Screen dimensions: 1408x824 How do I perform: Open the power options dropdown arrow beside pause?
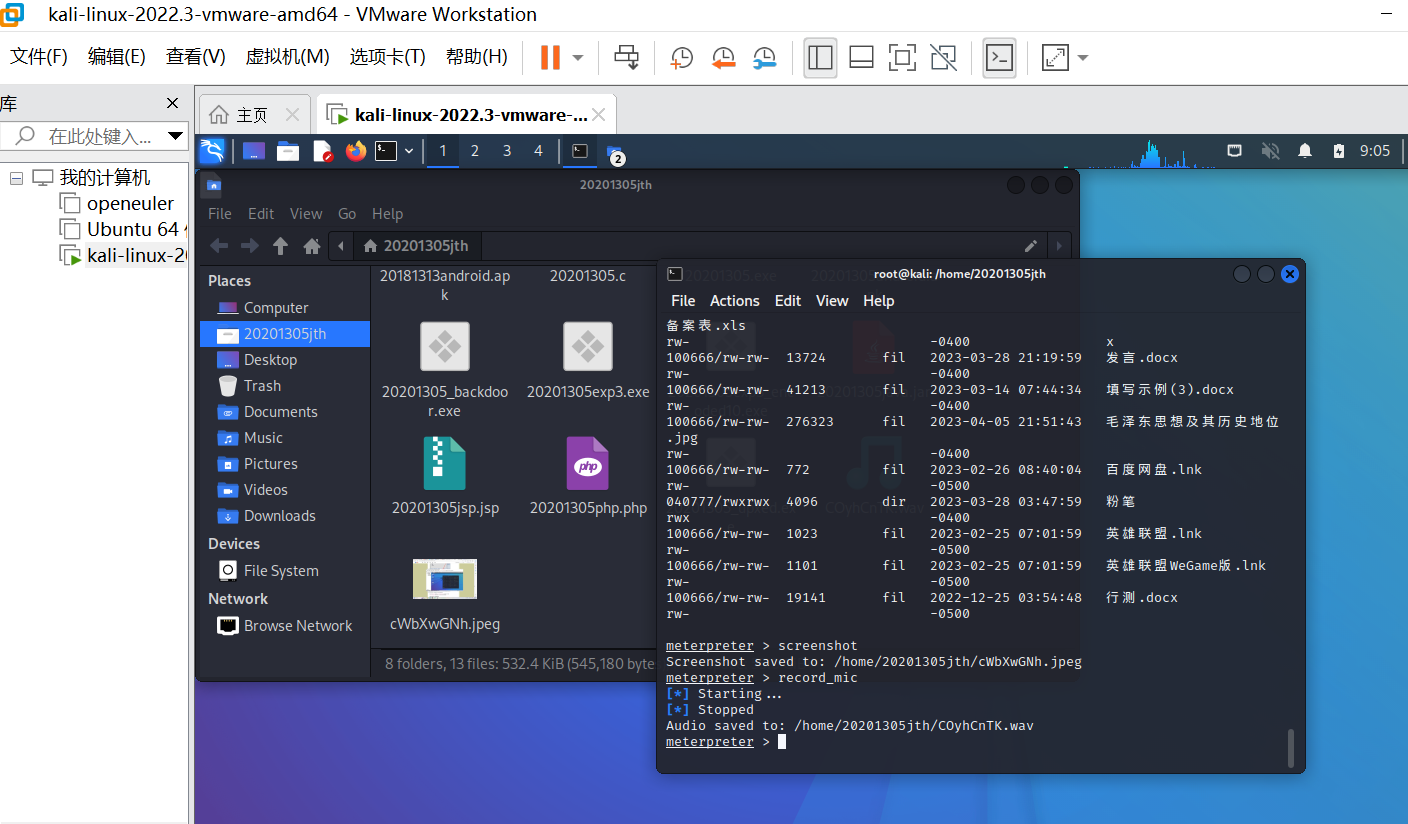click(578, 58)
